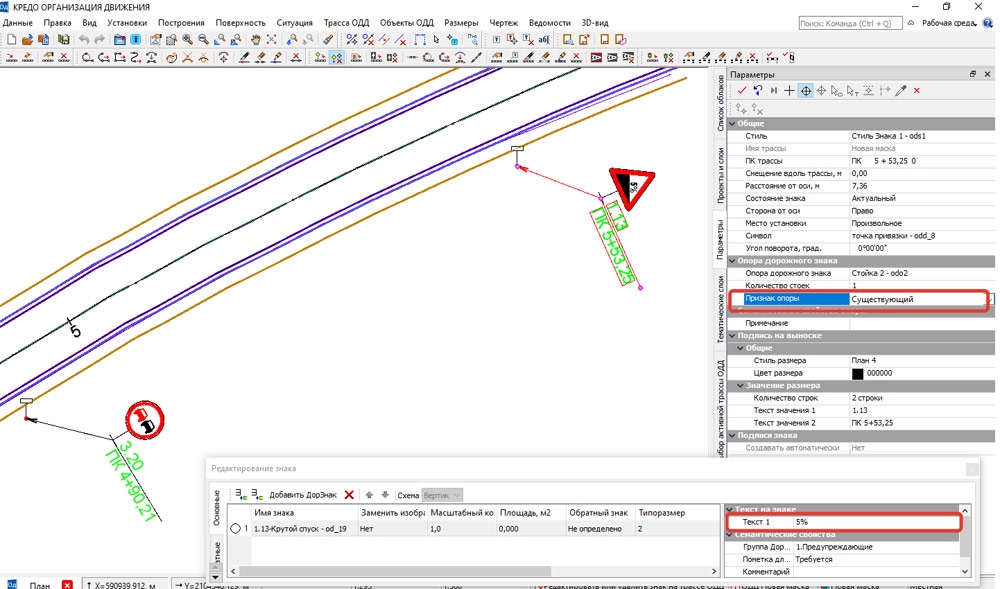Click the Рабочая среда button
1000x589 pixels.
(x=950, y=22)
